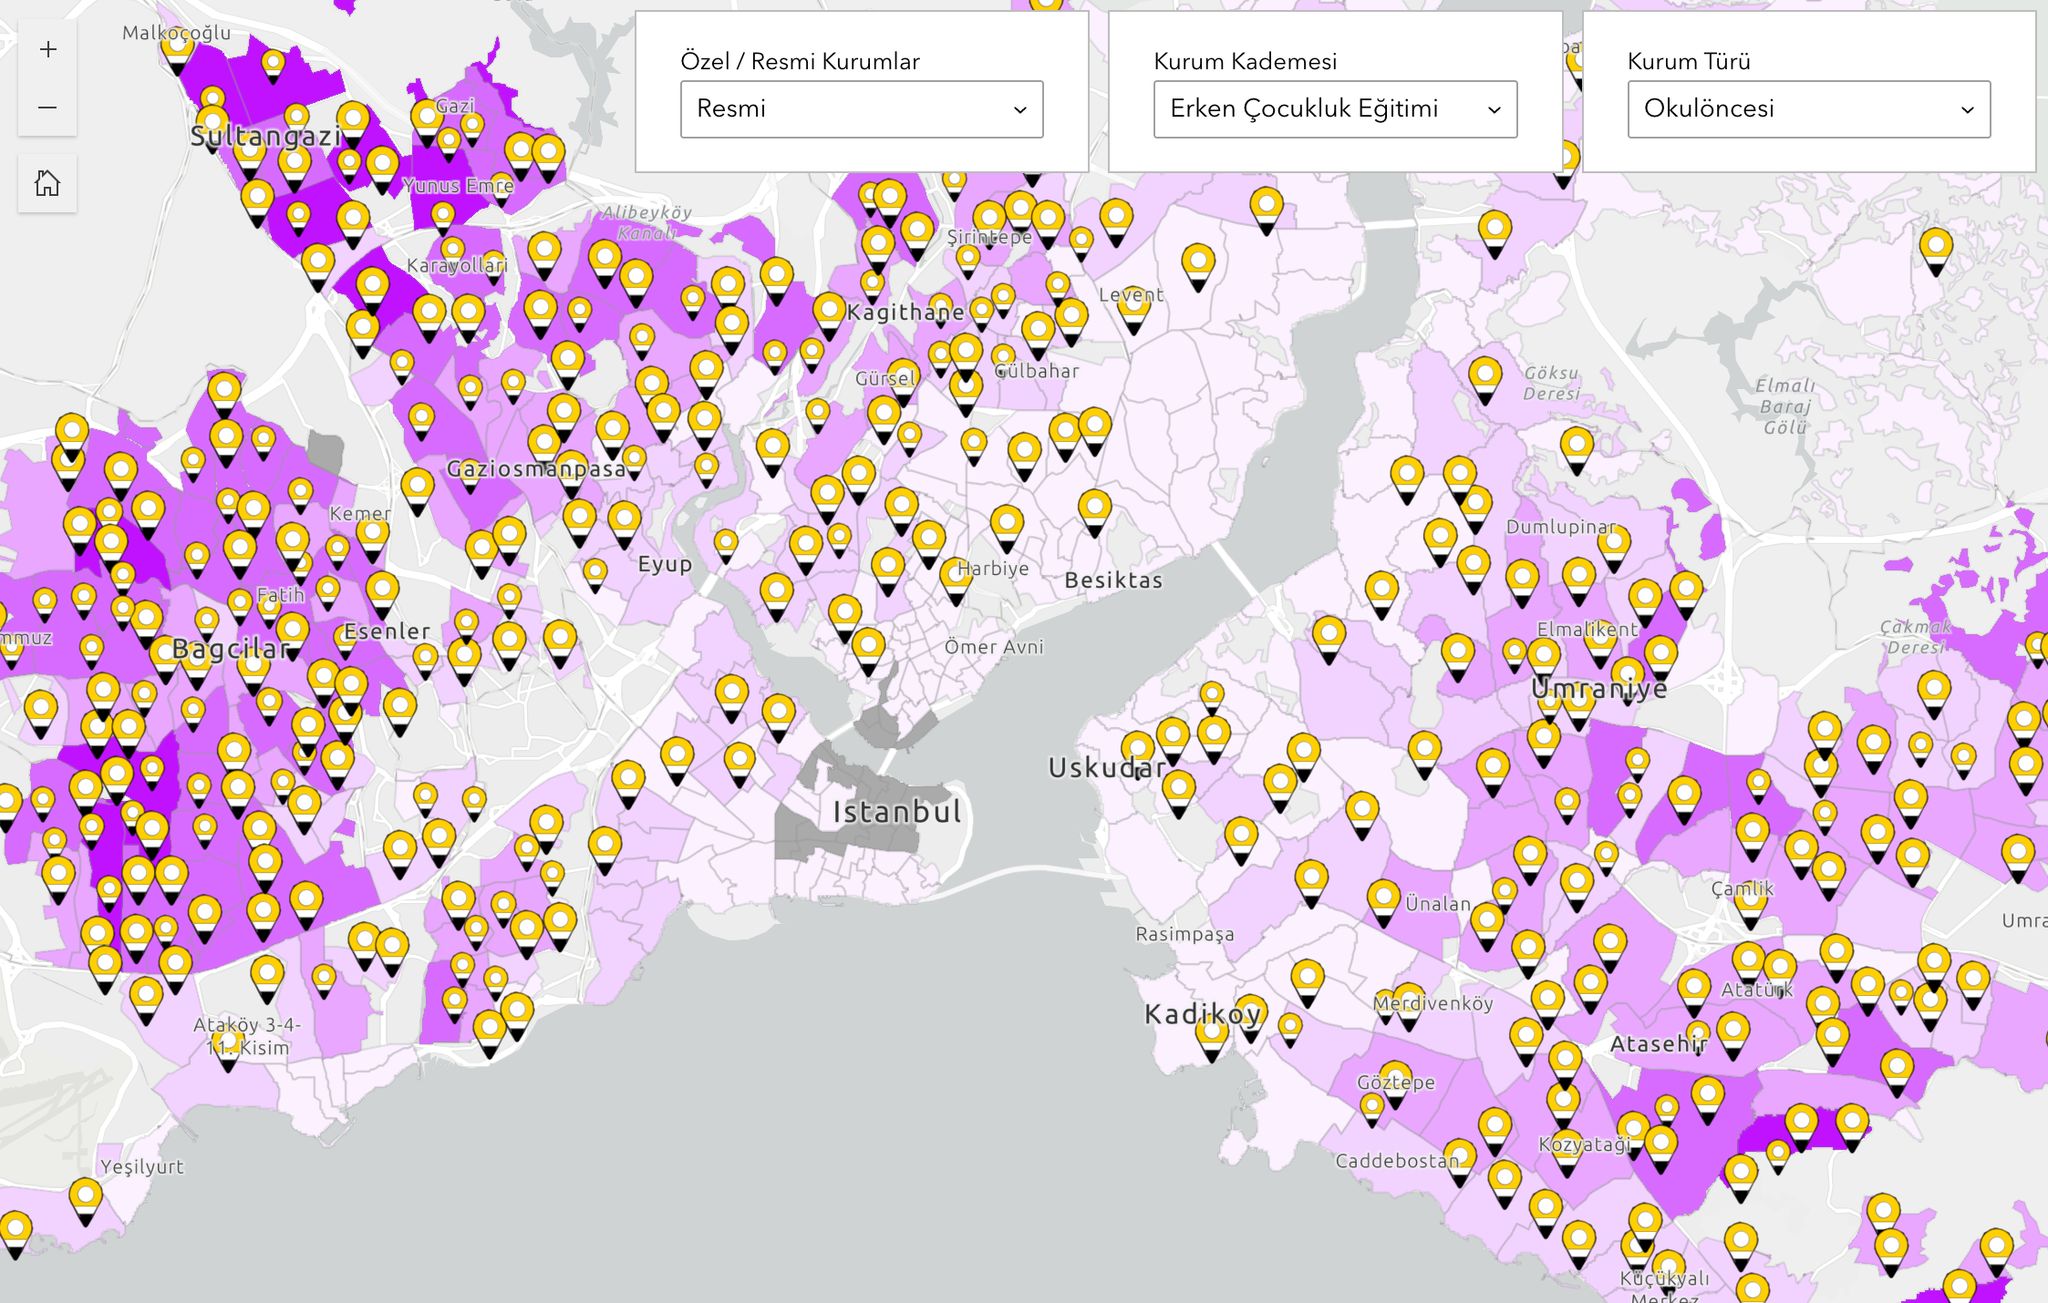Click the yellow pin near Yeşilyurt
This screenshot has height=1303, width=2048.
(x=86, y=1196)
